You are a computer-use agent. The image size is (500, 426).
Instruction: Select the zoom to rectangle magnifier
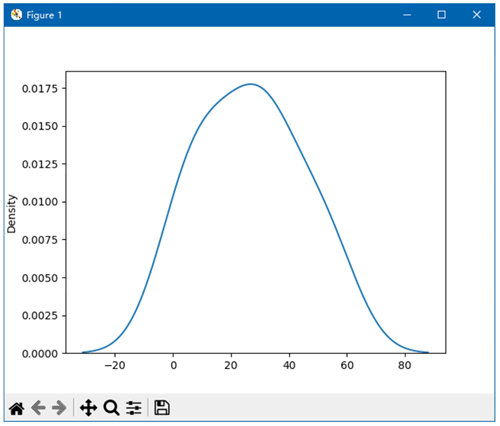111,408
